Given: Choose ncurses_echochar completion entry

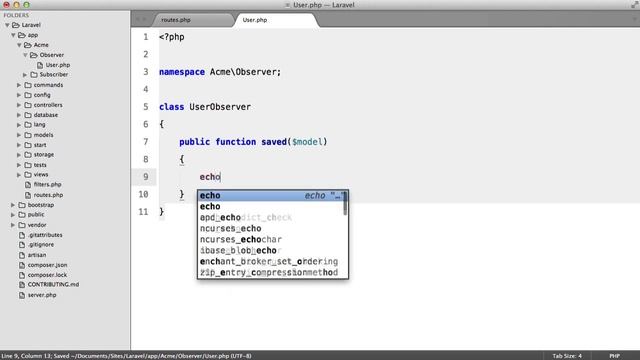Looking at the screenshot, I should (271, 240).
